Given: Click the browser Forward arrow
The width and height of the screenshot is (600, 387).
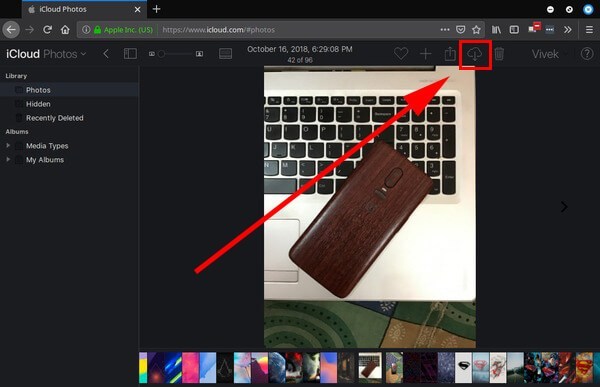Looking at the screenshot, I should pyautogui.click(x=29, y=29).
